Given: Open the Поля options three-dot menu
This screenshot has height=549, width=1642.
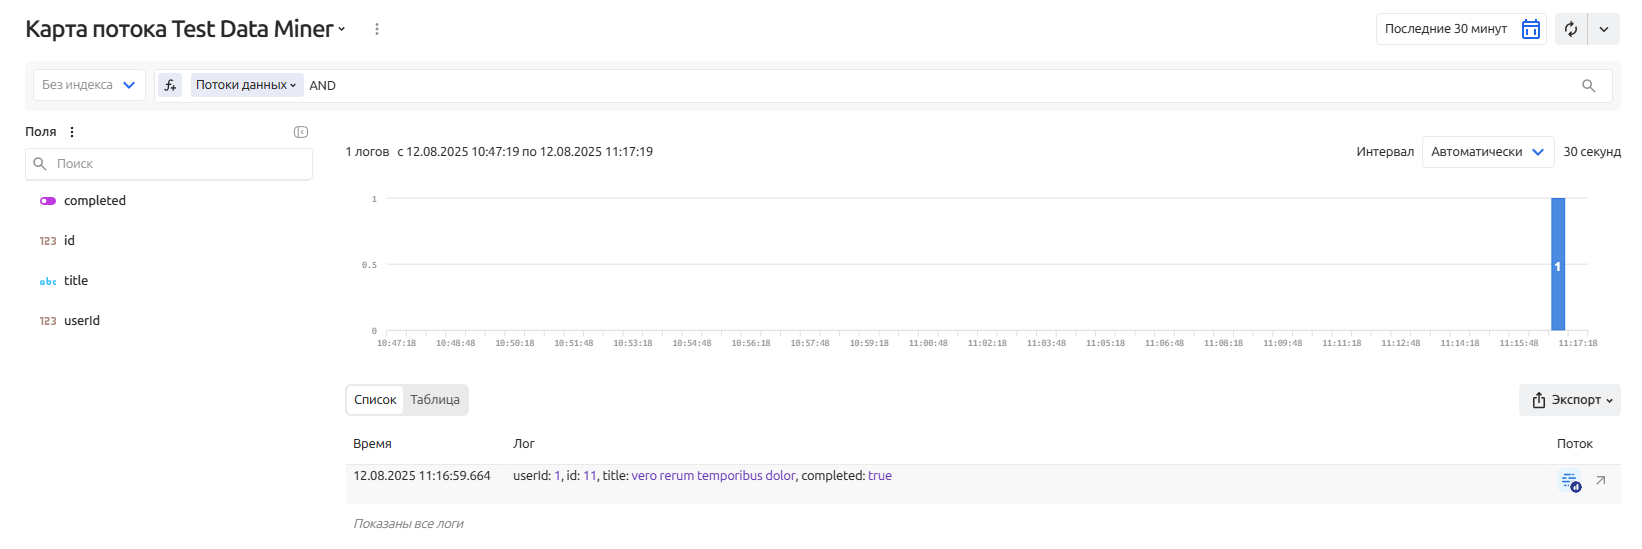Looking at the screenshot, I should (72, 132).
